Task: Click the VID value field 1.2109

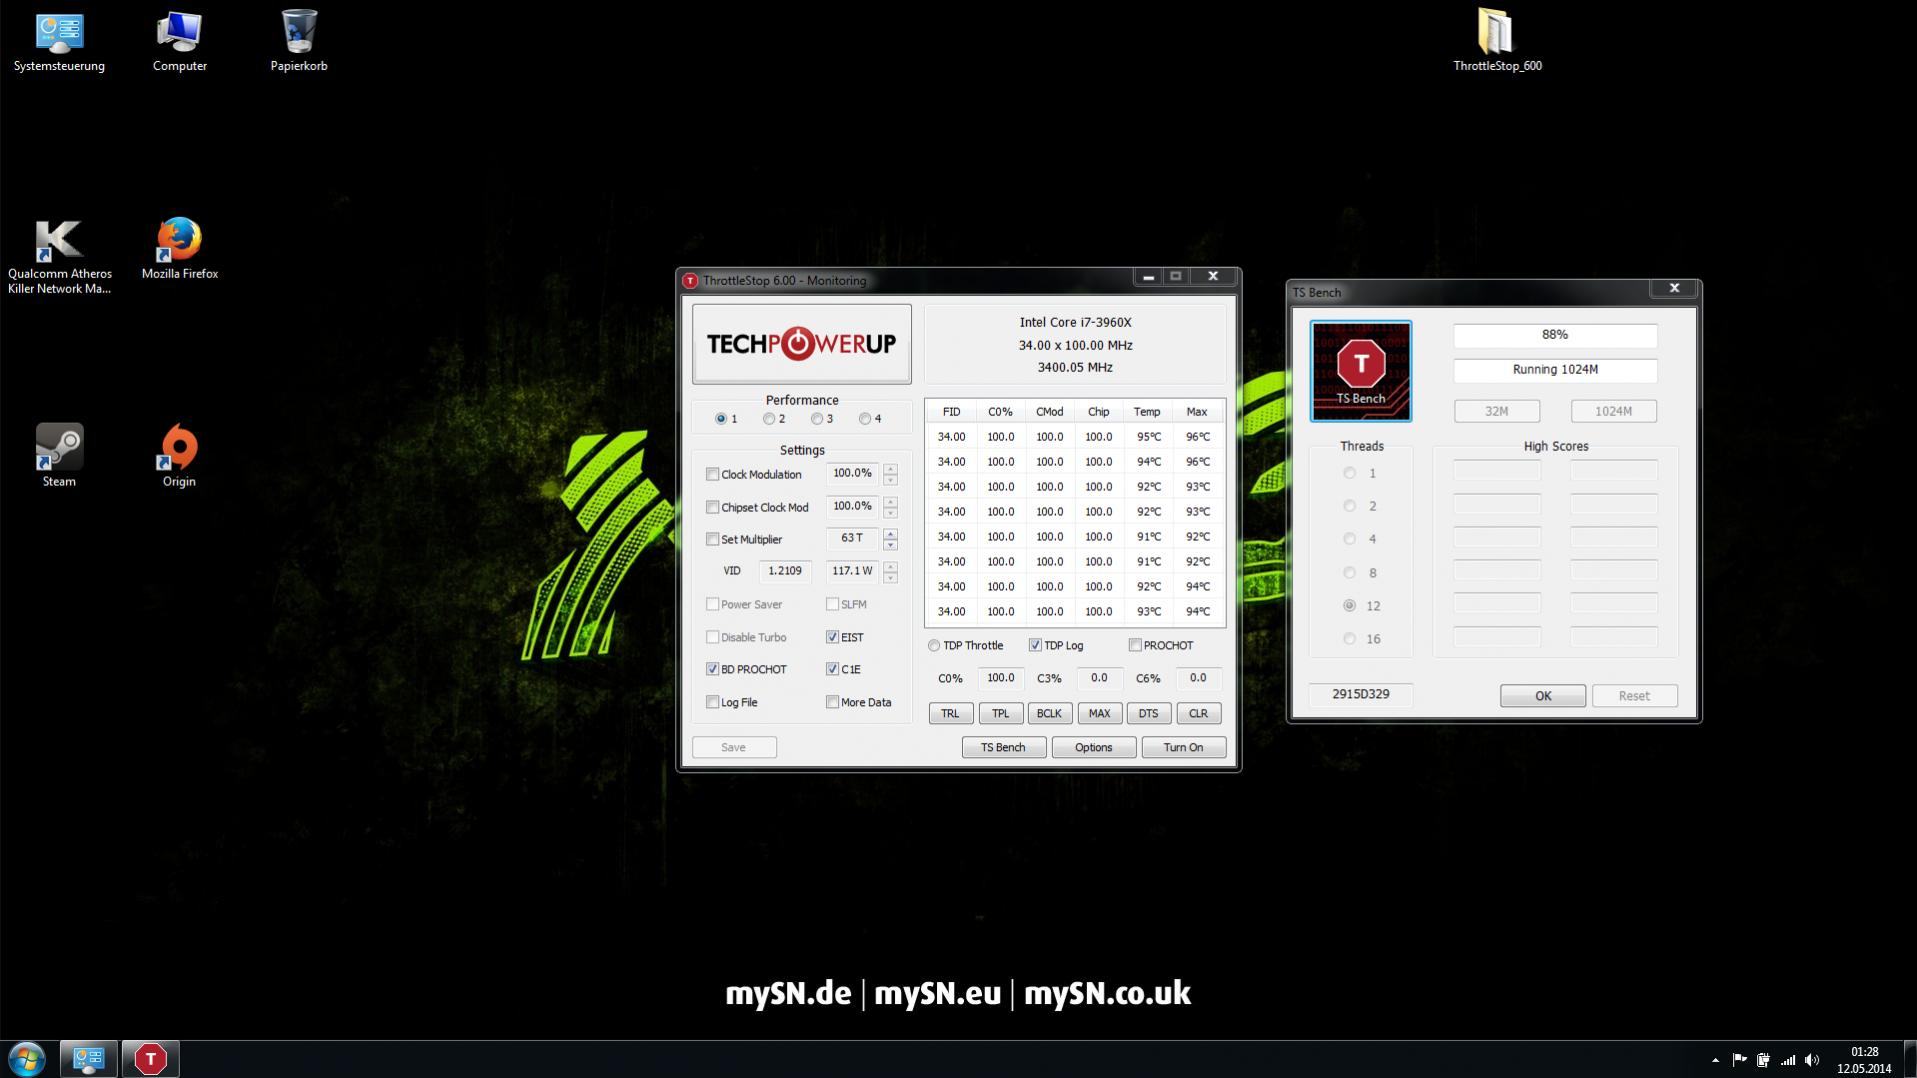Action: (785, 571)
